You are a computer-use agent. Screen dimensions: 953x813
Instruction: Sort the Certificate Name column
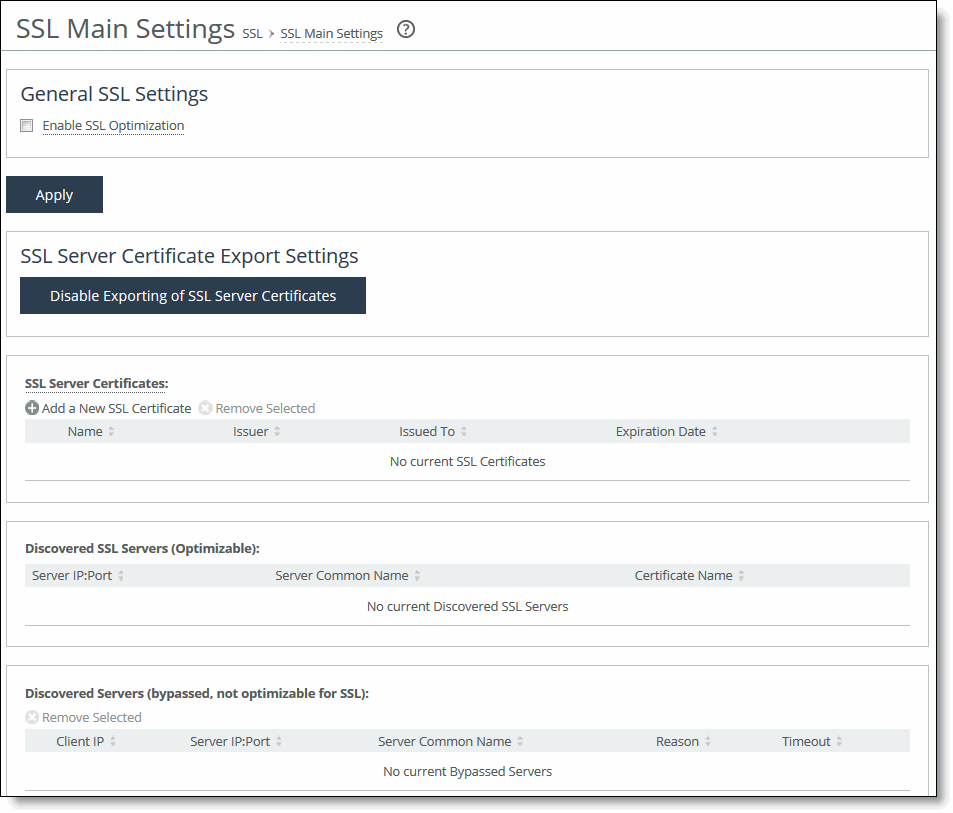[x=746, y=575]
